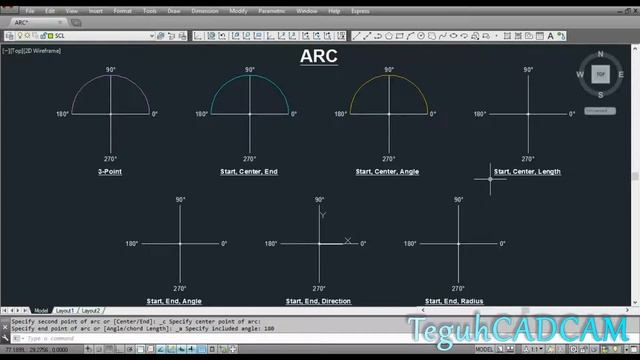Image resolution: width=640 pixels, height=360 pixels.
Task: Open the File menu
Action: [30, 11]
